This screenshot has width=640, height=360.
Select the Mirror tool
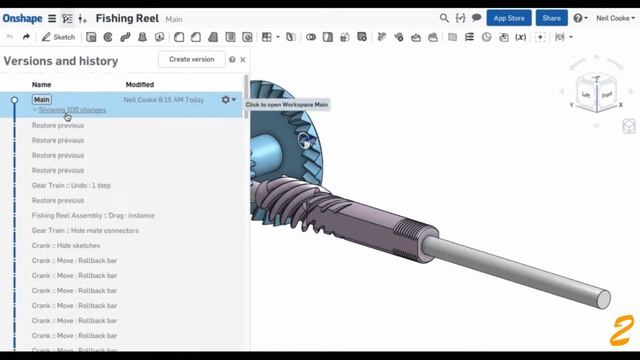(291, 37)
